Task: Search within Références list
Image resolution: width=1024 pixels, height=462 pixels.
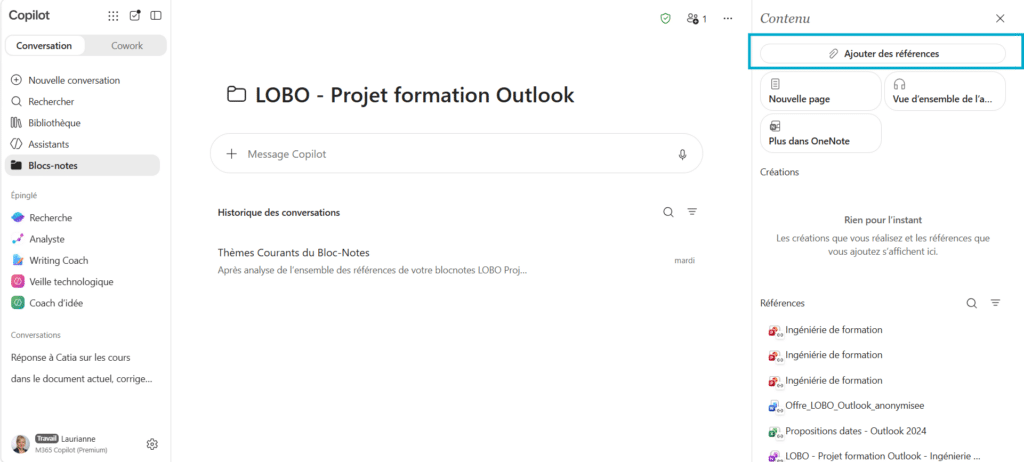Action: (972, 303)
